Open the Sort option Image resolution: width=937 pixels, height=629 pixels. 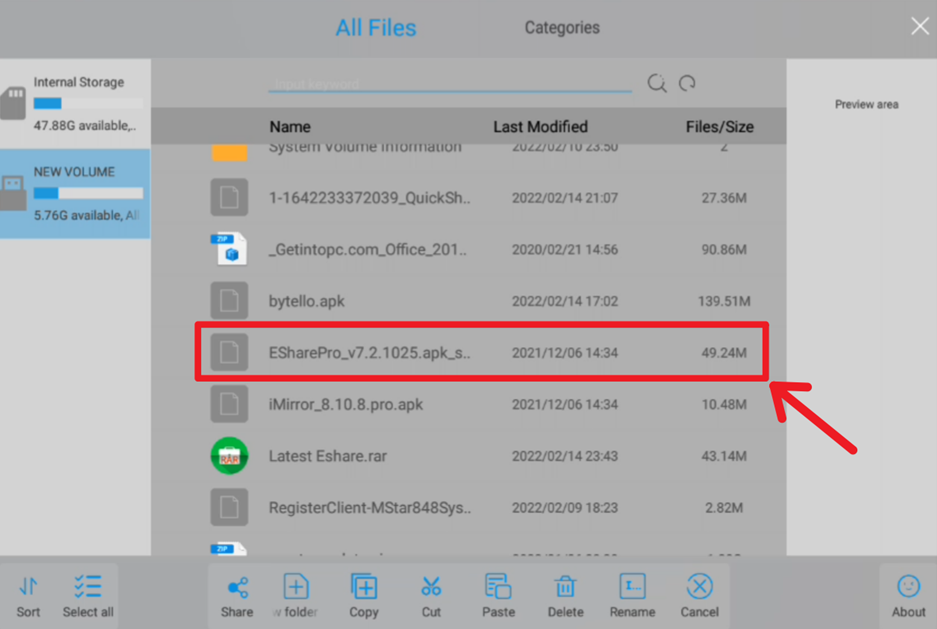[28, 596]
